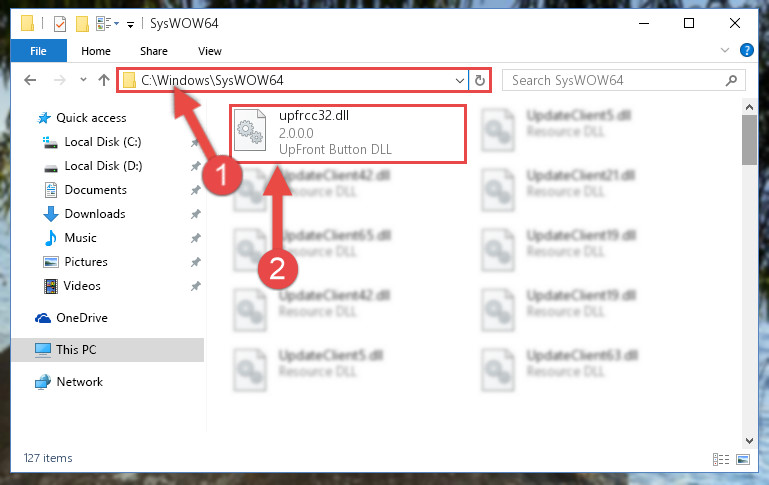
Task: Select Downloads in Quick access
Action: click(95, 214)
